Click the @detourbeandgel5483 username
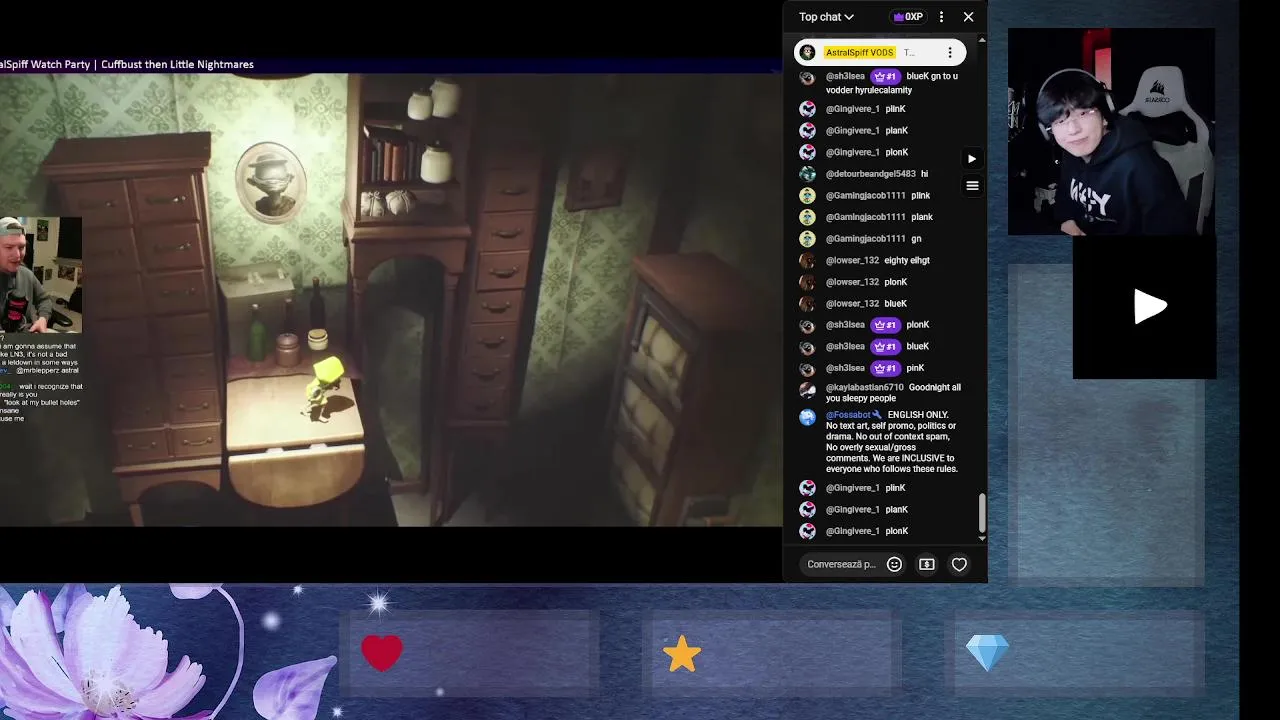This screenshot has width=1280, height=720. pyautogui.click(x=870, y=174)
